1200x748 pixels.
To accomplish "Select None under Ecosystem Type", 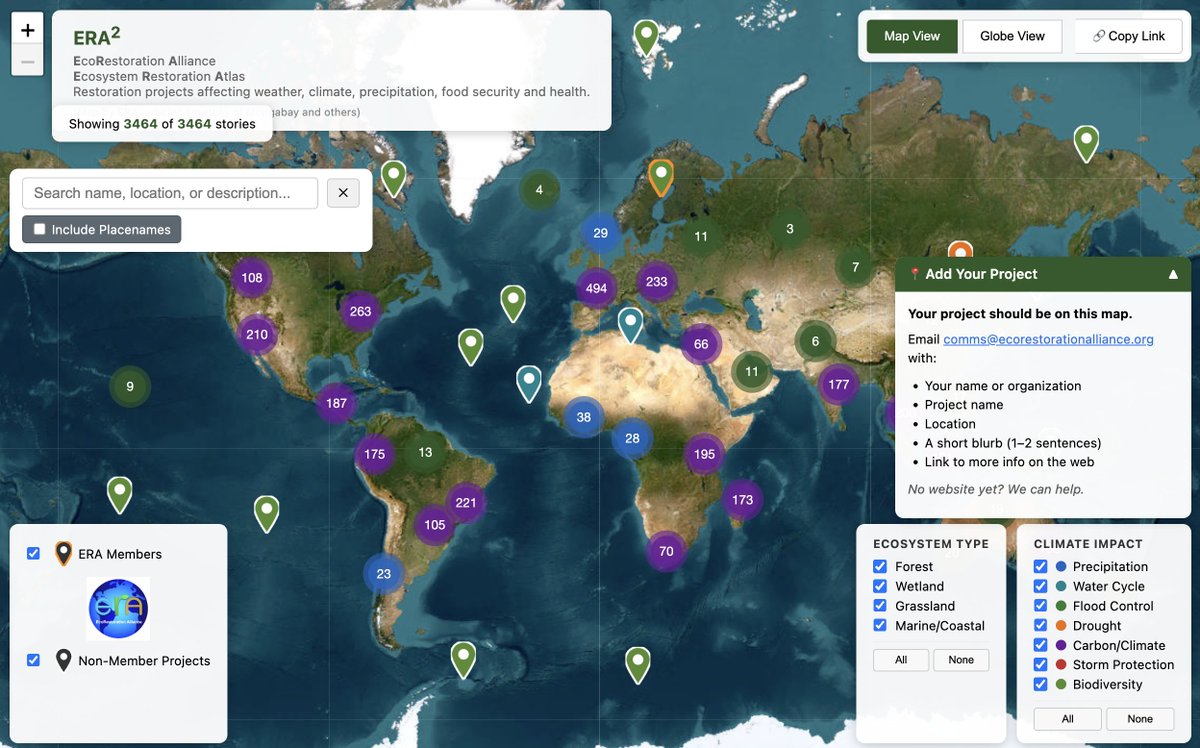I will tap(961, 660).
